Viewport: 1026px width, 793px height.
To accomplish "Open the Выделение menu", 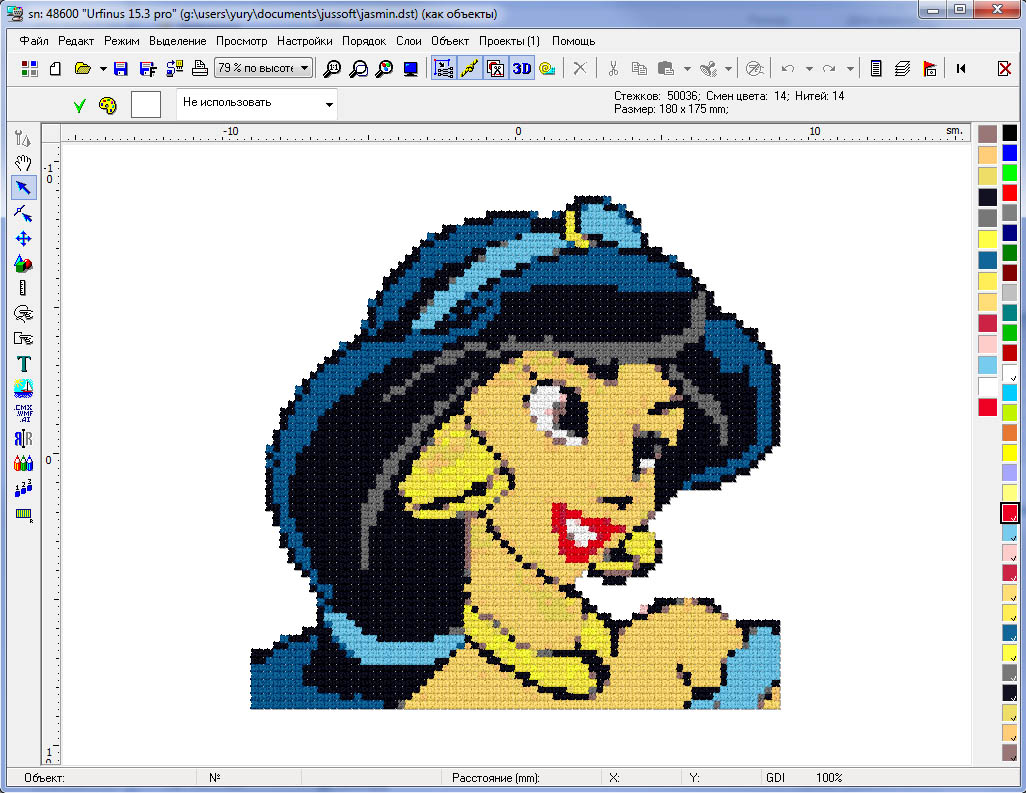I will click(177, 41).
